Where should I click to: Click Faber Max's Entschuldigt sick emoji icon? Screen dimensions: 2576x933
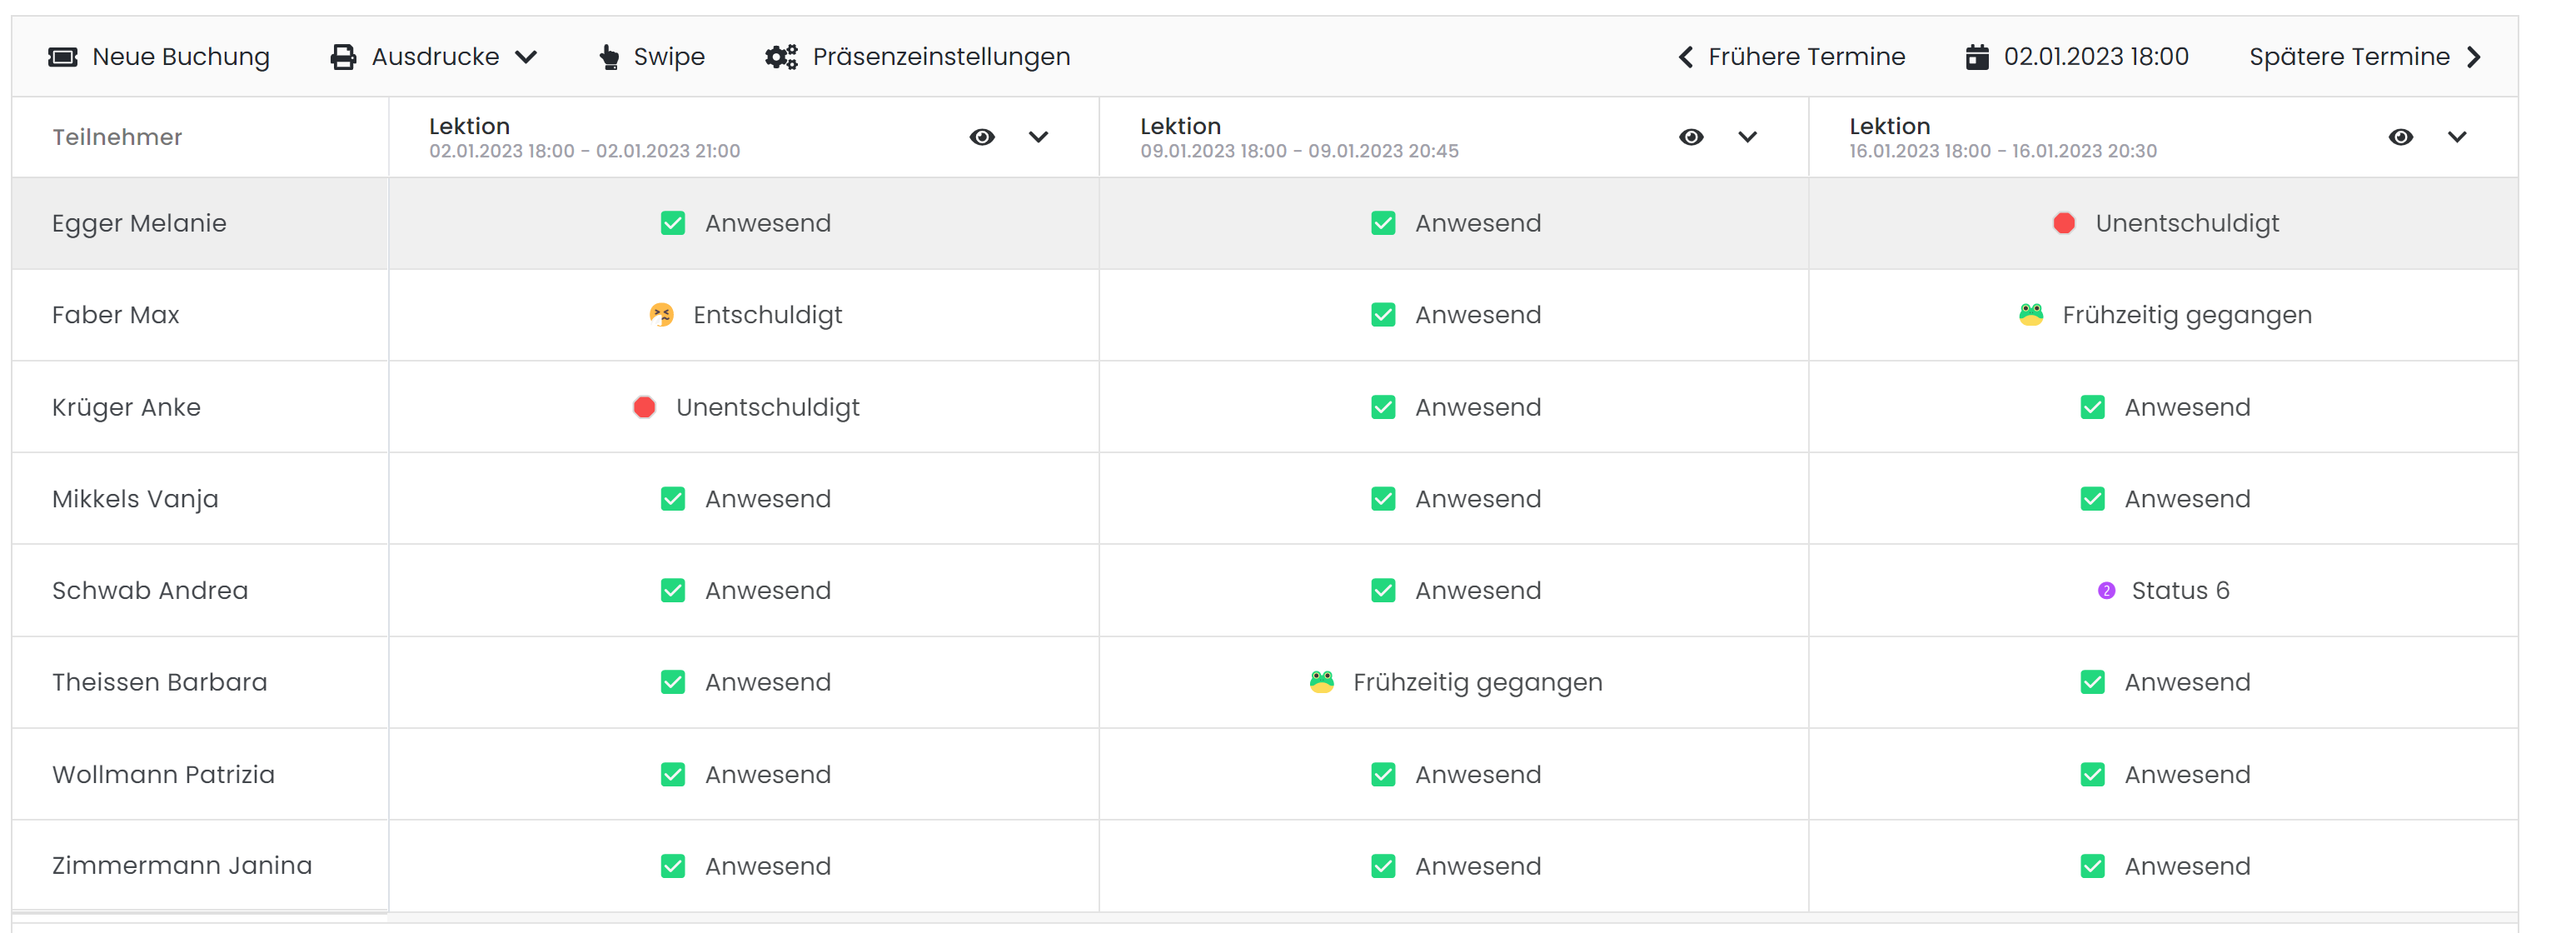(661, 315)
